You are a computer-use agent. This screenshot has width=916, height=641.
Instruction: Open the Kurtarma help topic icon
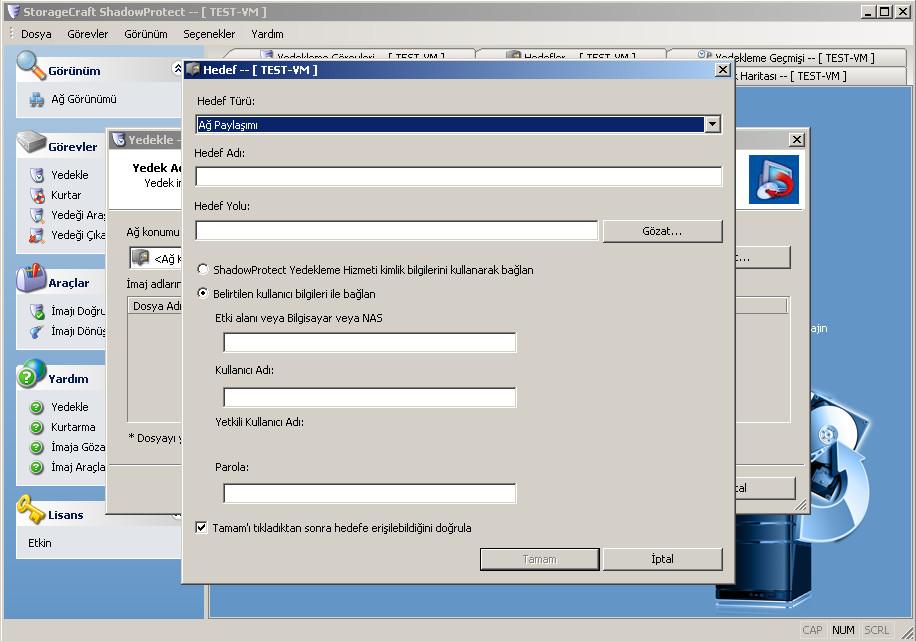(37, 427)
